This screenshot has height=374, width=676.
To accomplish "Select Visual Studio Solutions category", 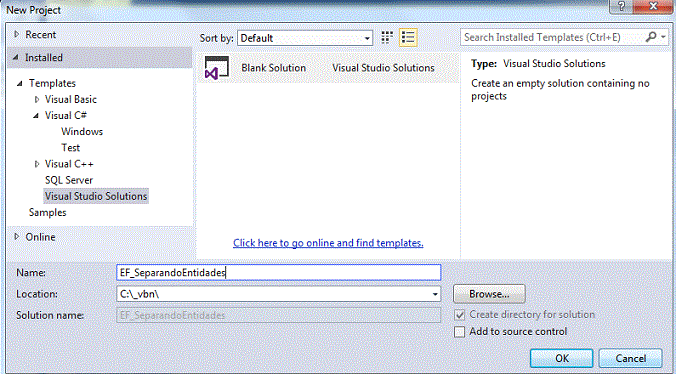I will pos(96,196).
